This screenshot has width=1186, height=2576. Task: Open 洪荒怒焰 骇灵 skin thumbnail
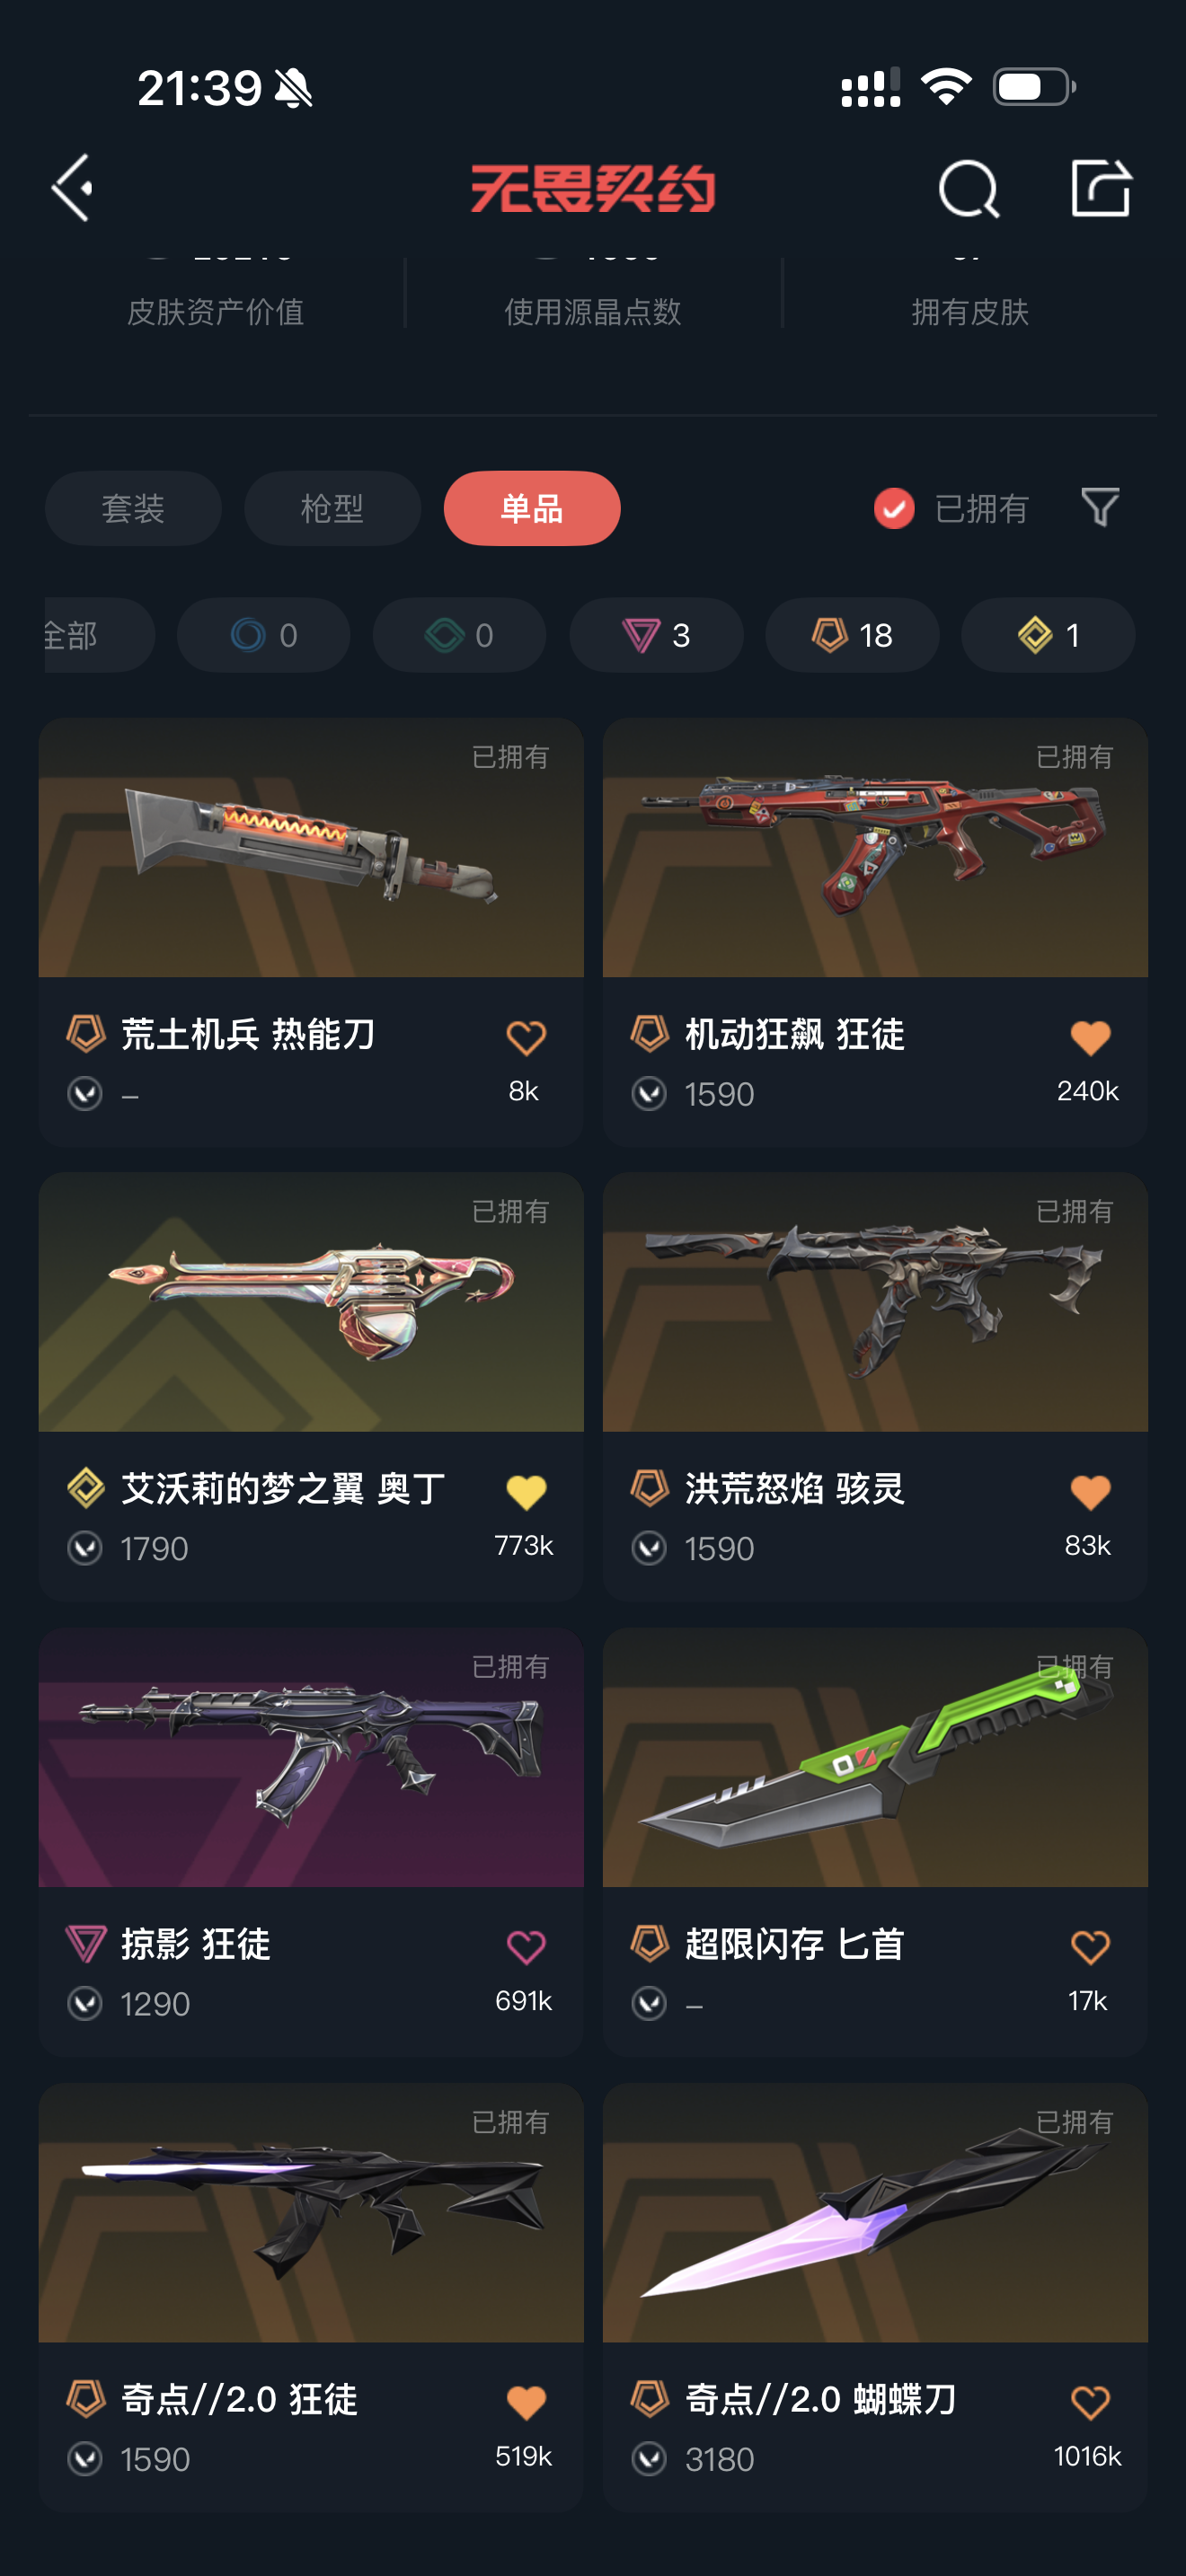pyautogui.click(x=875, y=1302)
